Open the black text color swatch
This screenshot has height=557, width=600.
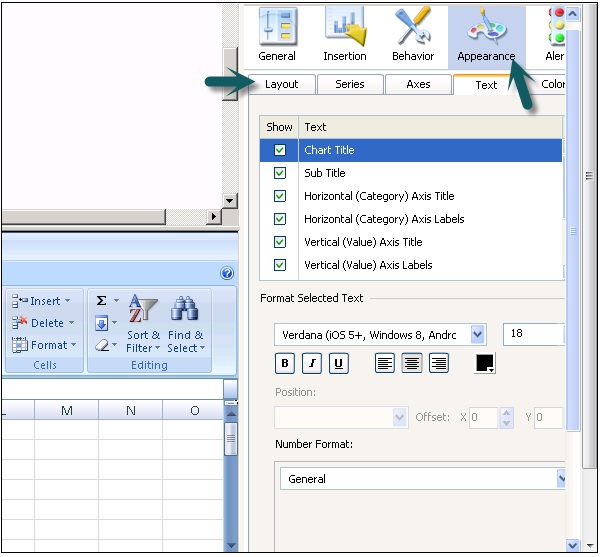[485, 364]
